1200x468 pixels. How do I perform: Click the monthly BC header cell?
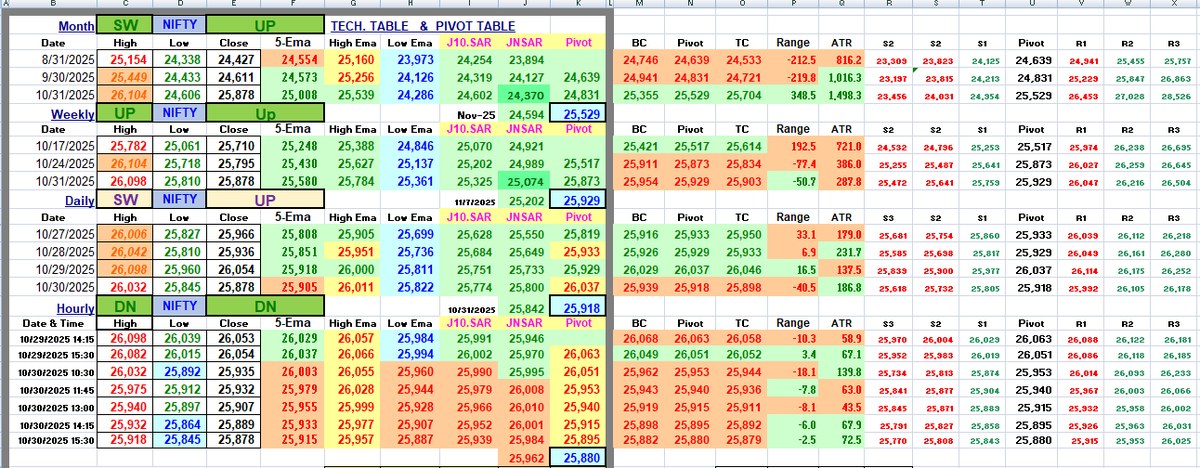(640, 44)
